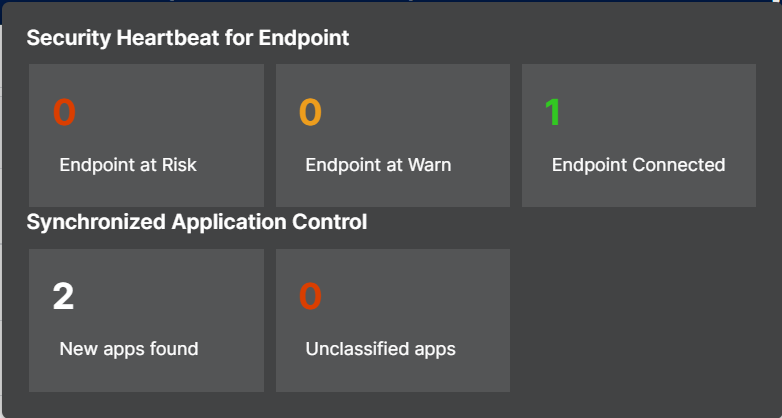
Task: Click the red zero count above Endpoint at Risk
Action: (64, 113)
